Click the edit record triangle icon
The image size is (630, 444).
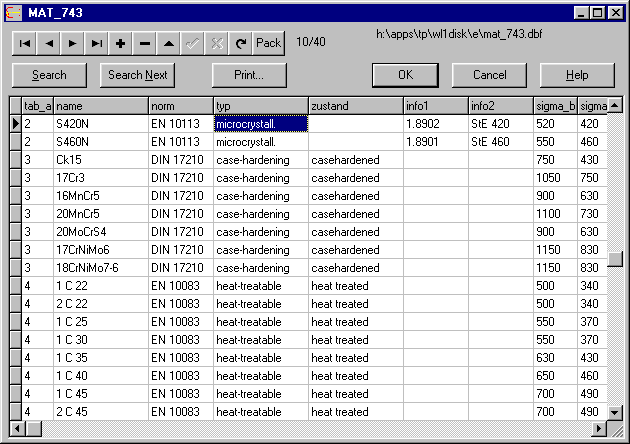pyautogui.click(x=169, y=43)
